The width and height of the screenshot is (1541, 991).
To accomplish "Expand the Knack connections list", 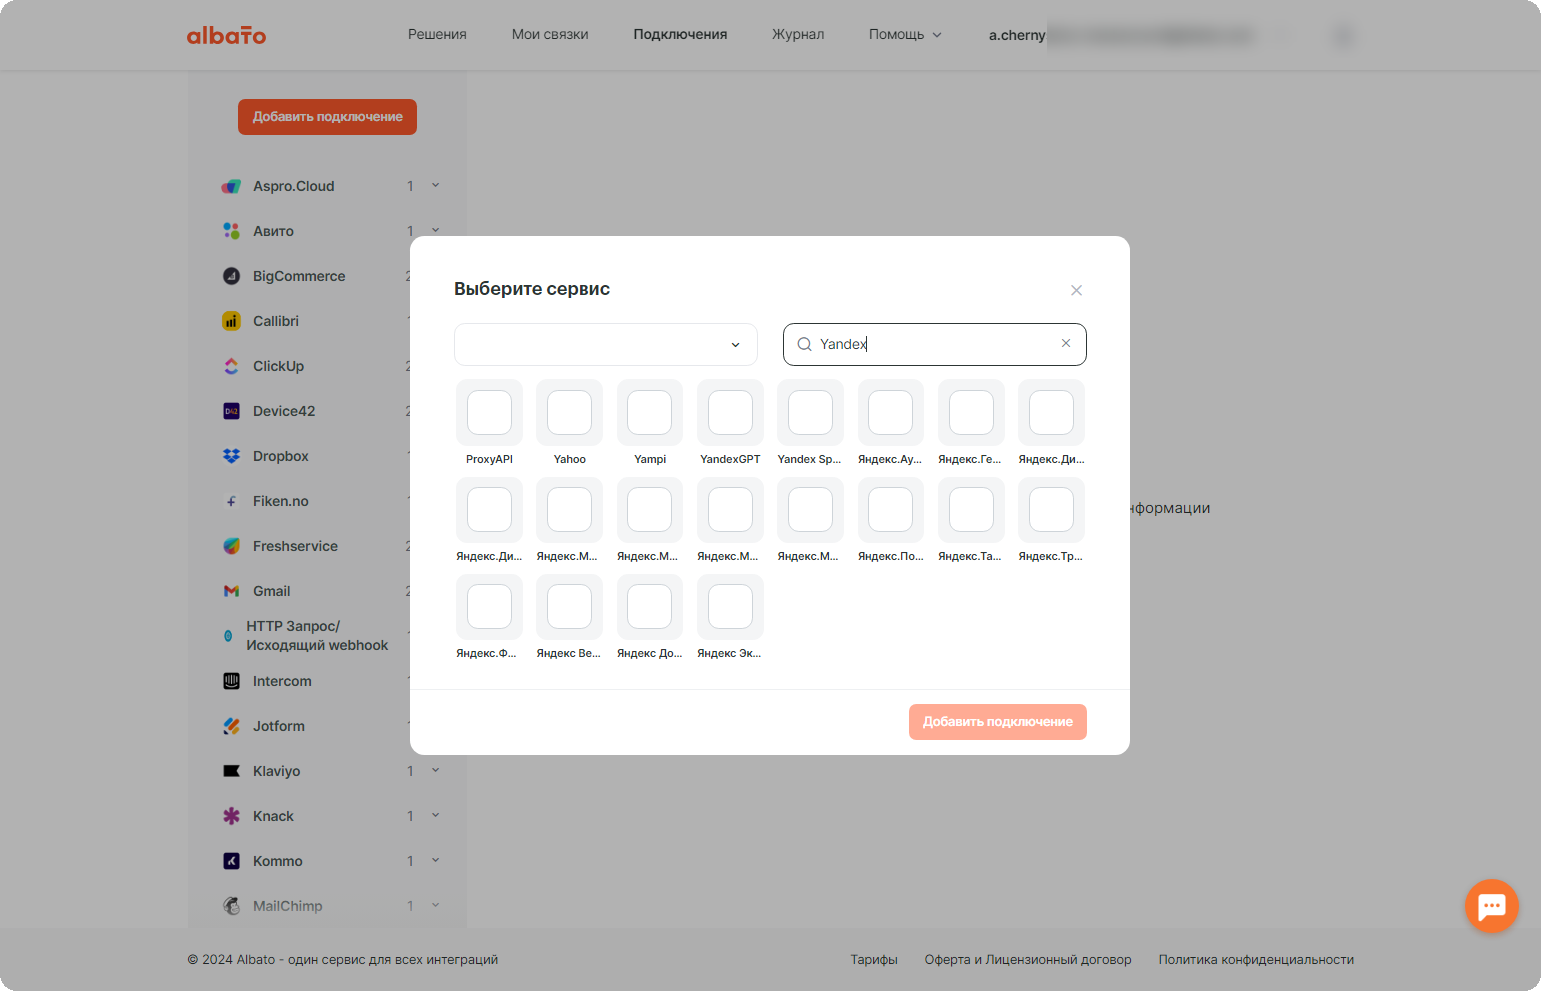I will coord(435,815).
